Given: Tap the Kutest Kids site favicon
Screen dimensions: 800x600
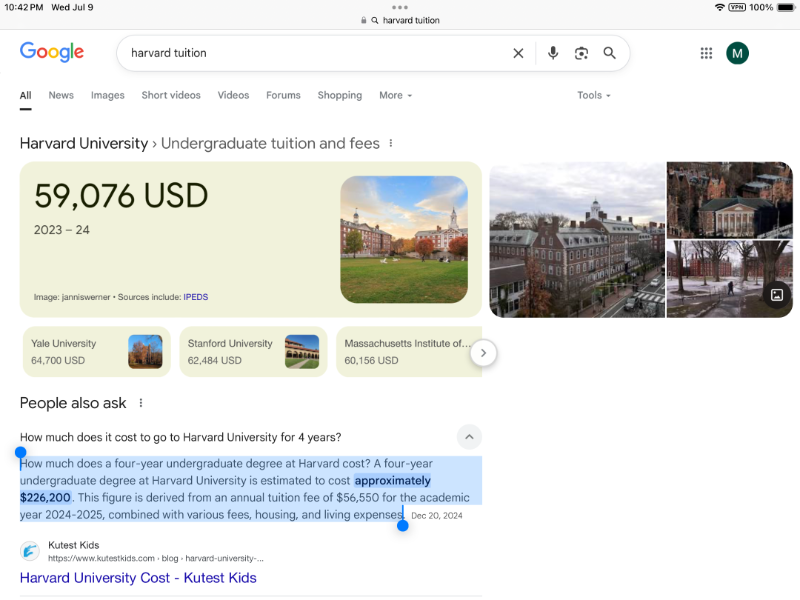Looking at the screenshot, I should tap(30, 551).
